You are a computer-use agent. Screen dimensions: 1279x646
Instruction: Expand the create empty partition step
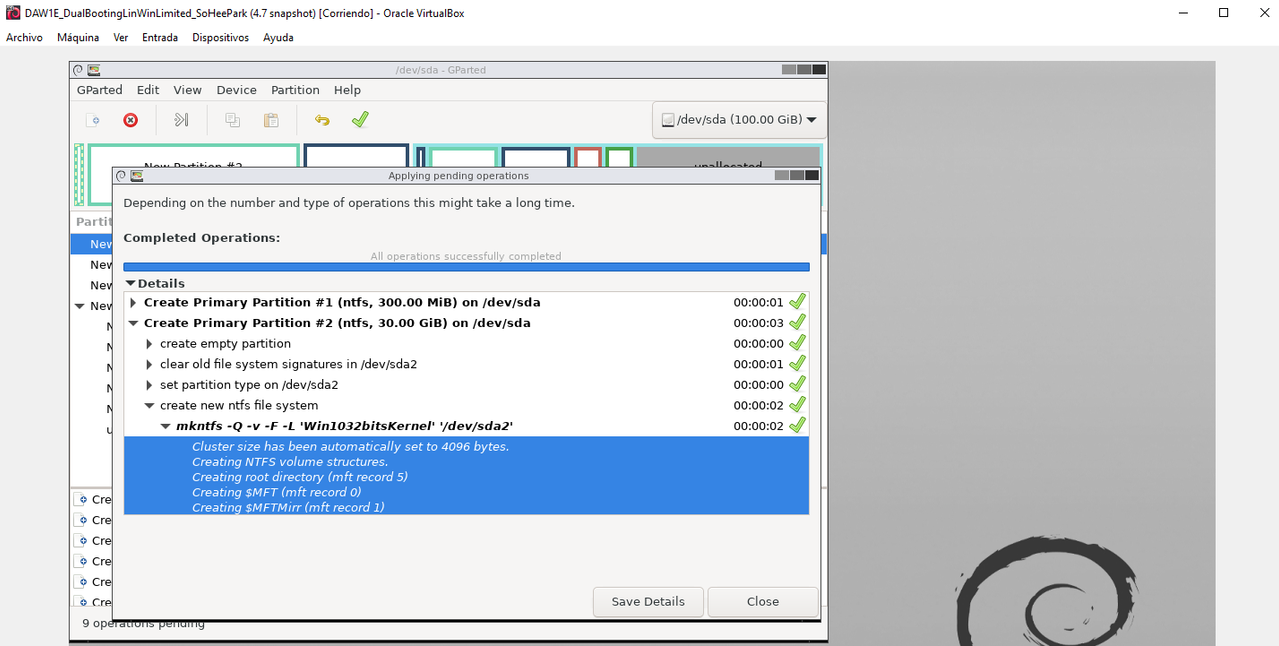[x=149, y=344]
